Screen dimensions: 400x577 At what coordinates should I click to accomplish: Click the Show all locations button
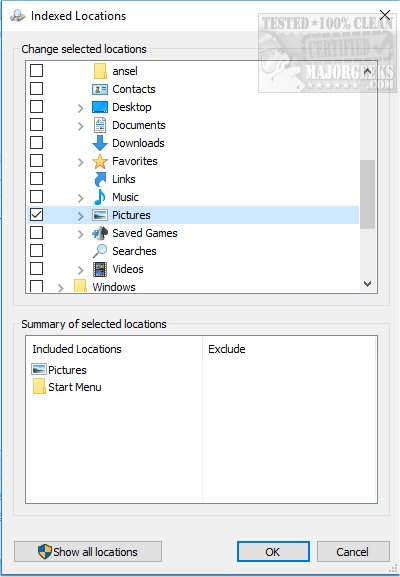(x=88, y=552)
